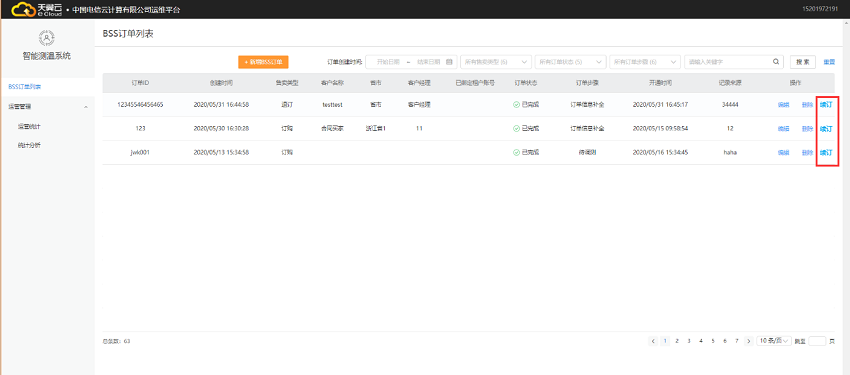Screen dimensions: 850x375
Task: Click 编辑 for order 12345546456465
Action: point(783,105)
